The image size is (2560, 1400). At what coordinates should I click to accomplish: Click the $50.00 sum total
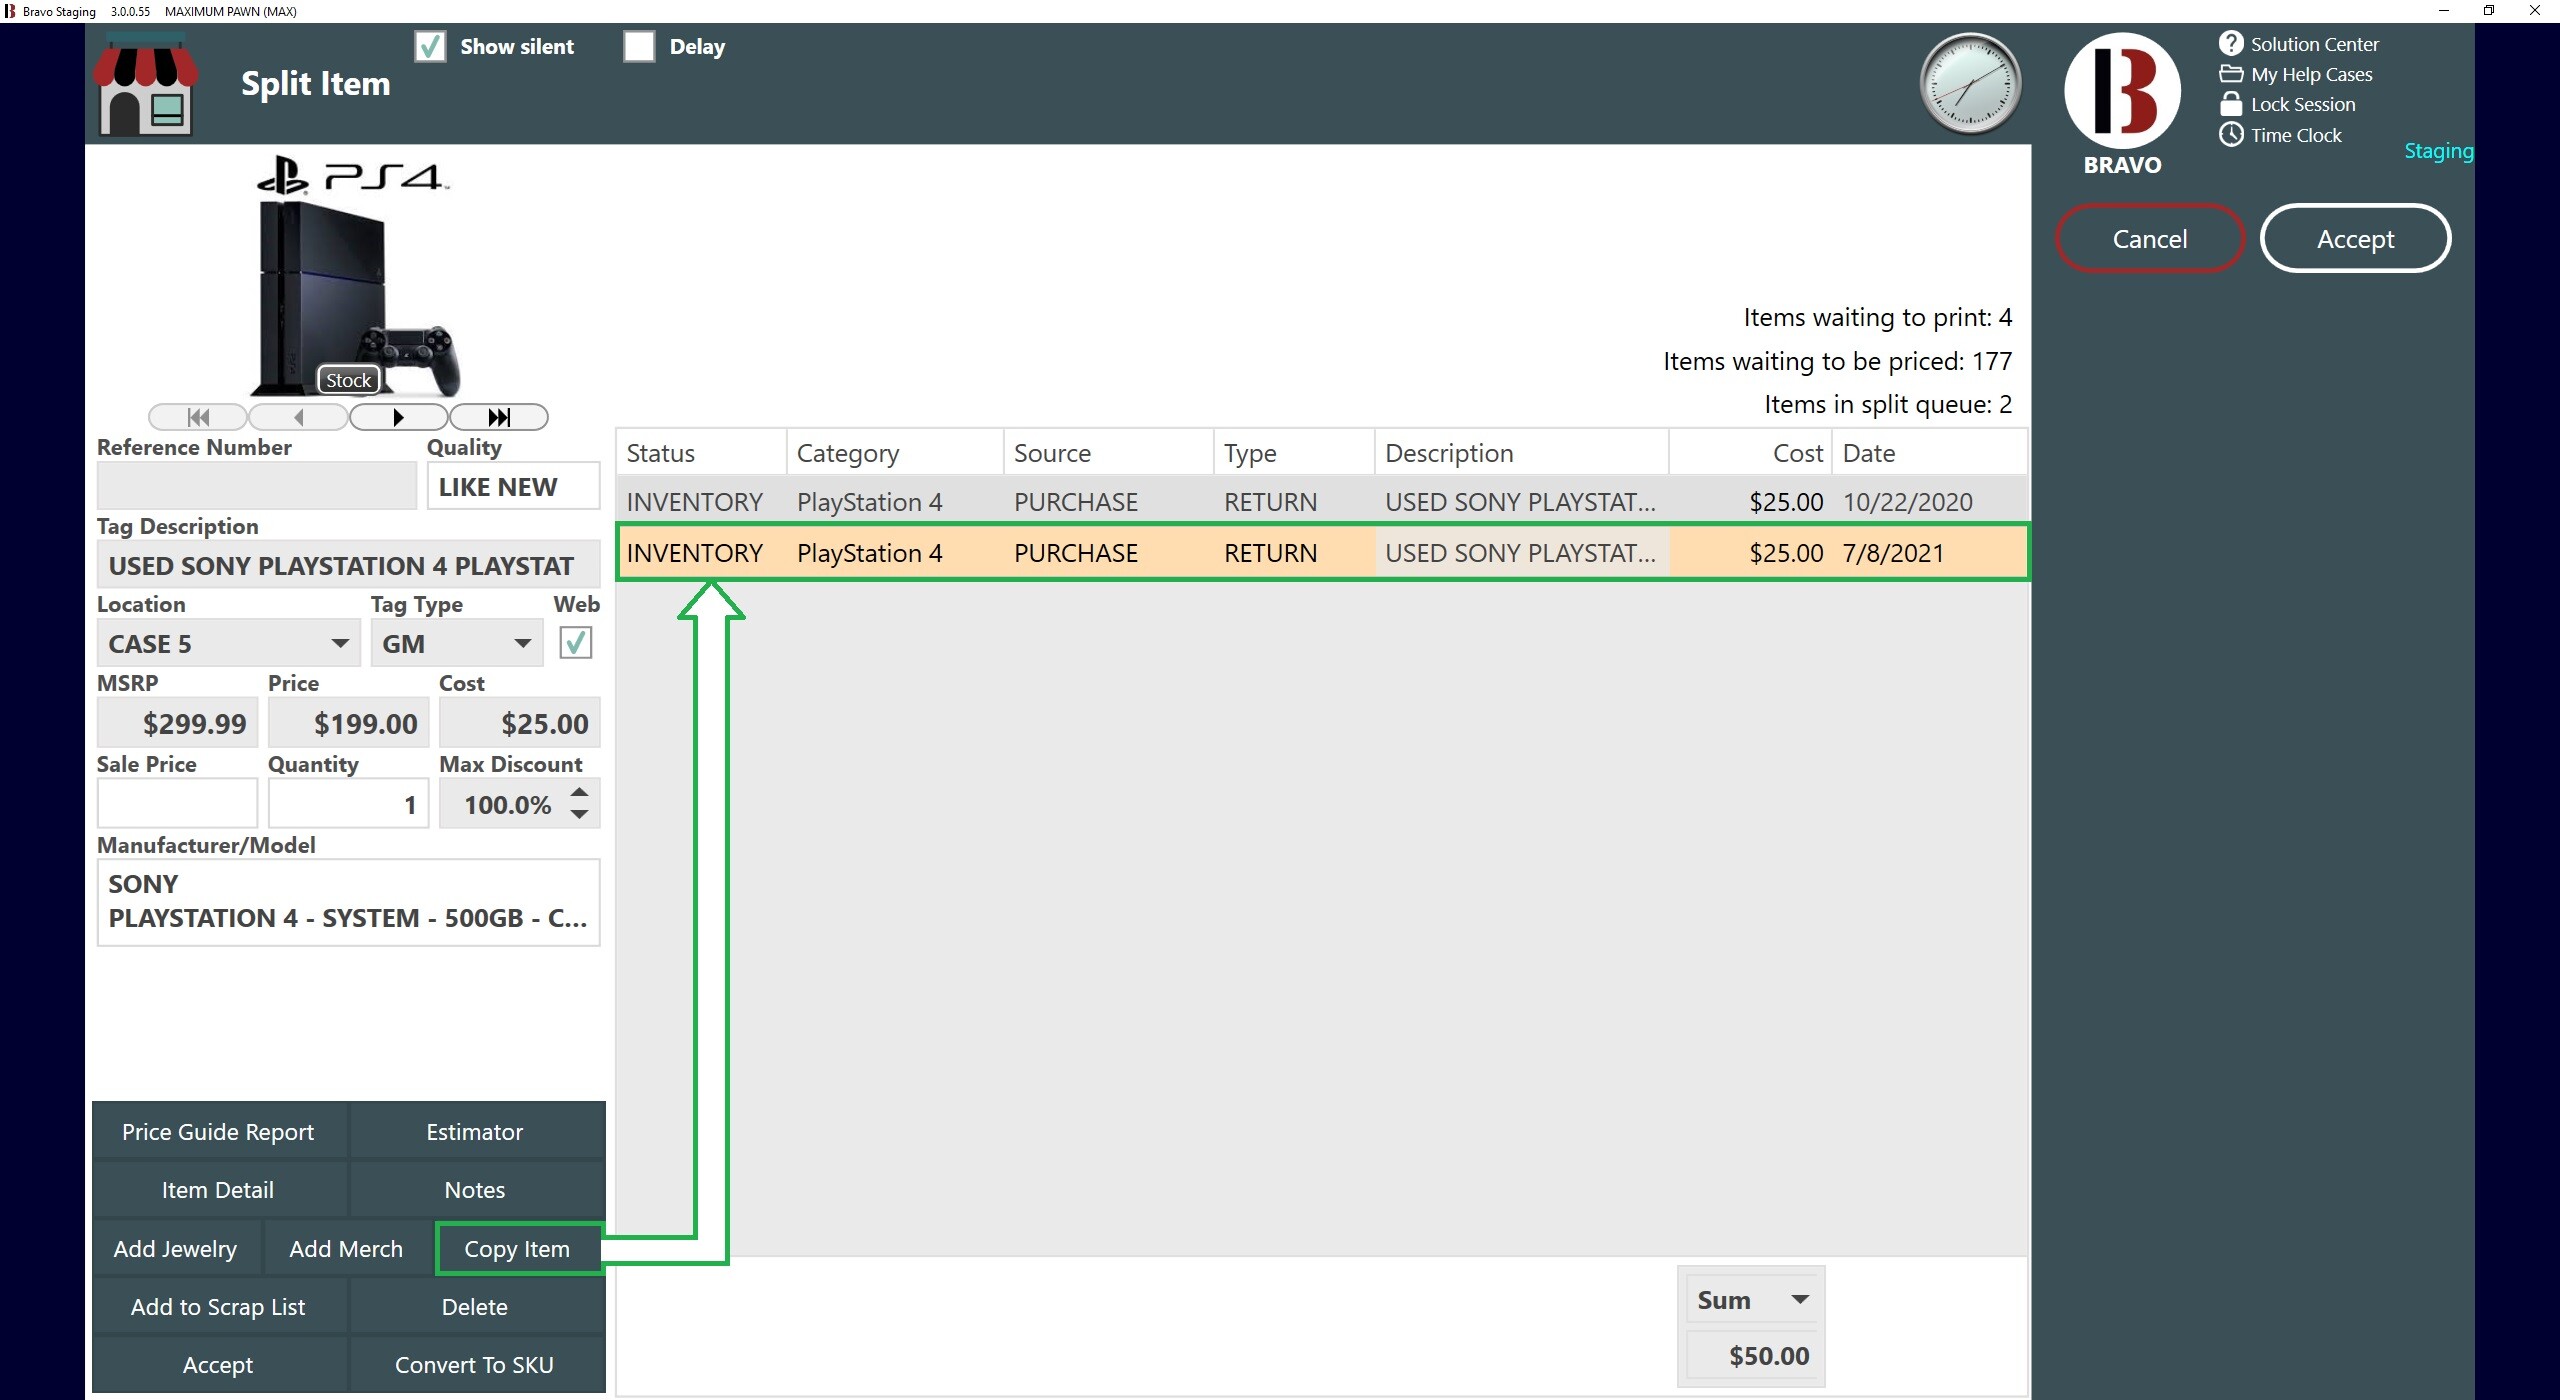coord(1754,1355)
